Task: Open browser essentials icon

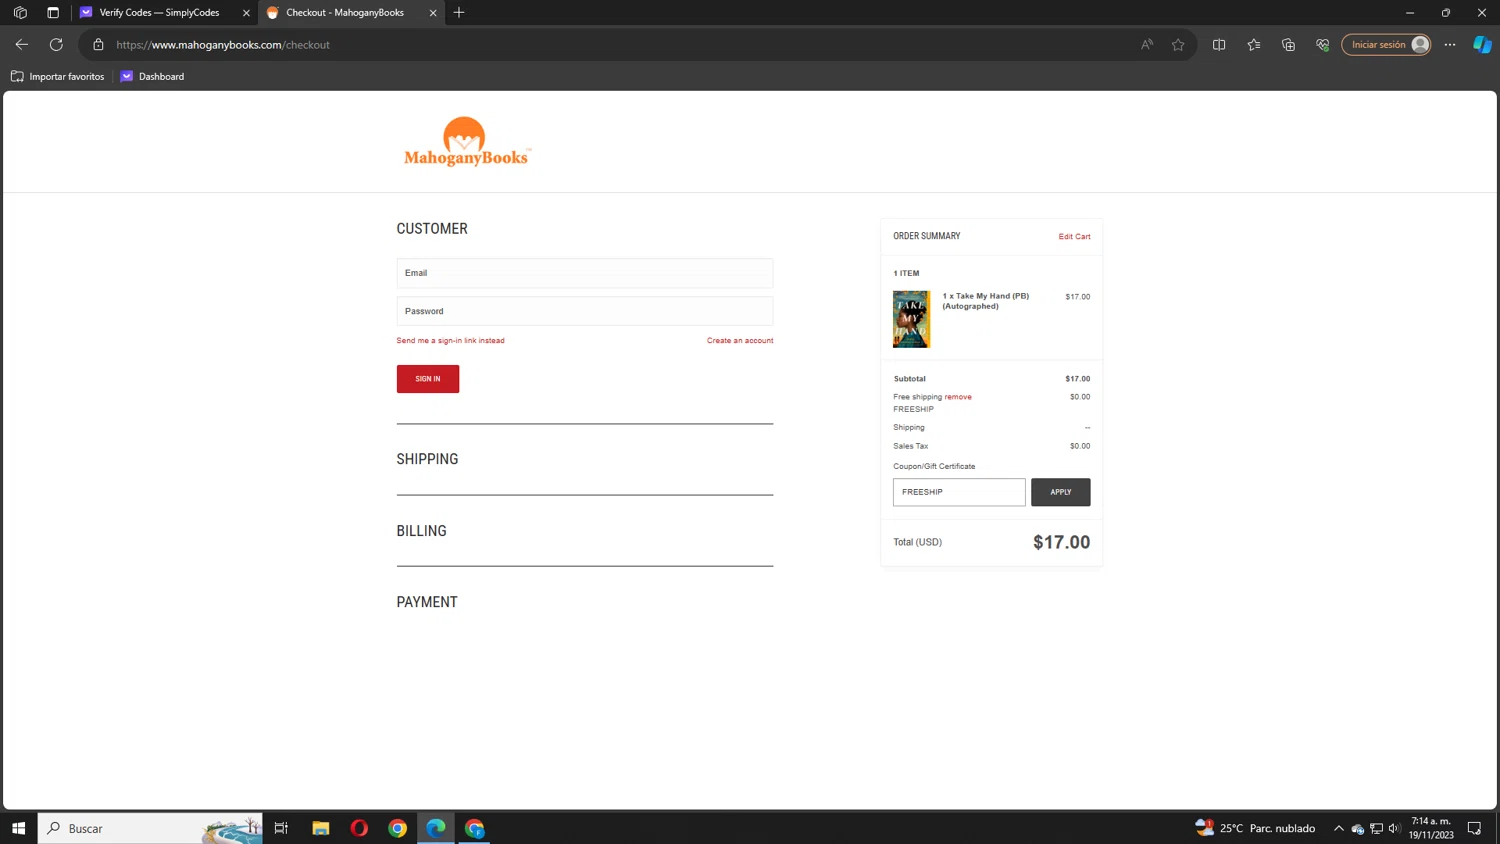Action: [1322, 44]
